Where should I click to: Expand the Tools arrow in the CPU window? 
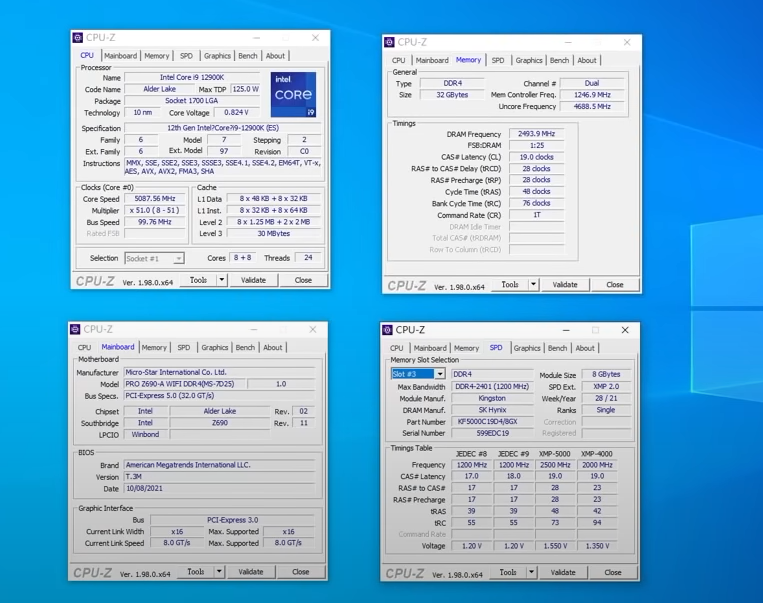[x=222, y=280]
